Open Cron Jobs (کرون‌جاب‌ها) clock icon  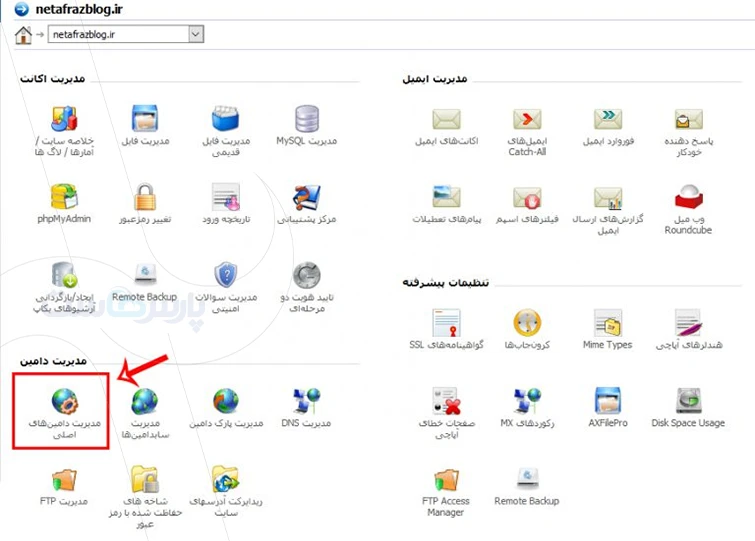[527, 322]
